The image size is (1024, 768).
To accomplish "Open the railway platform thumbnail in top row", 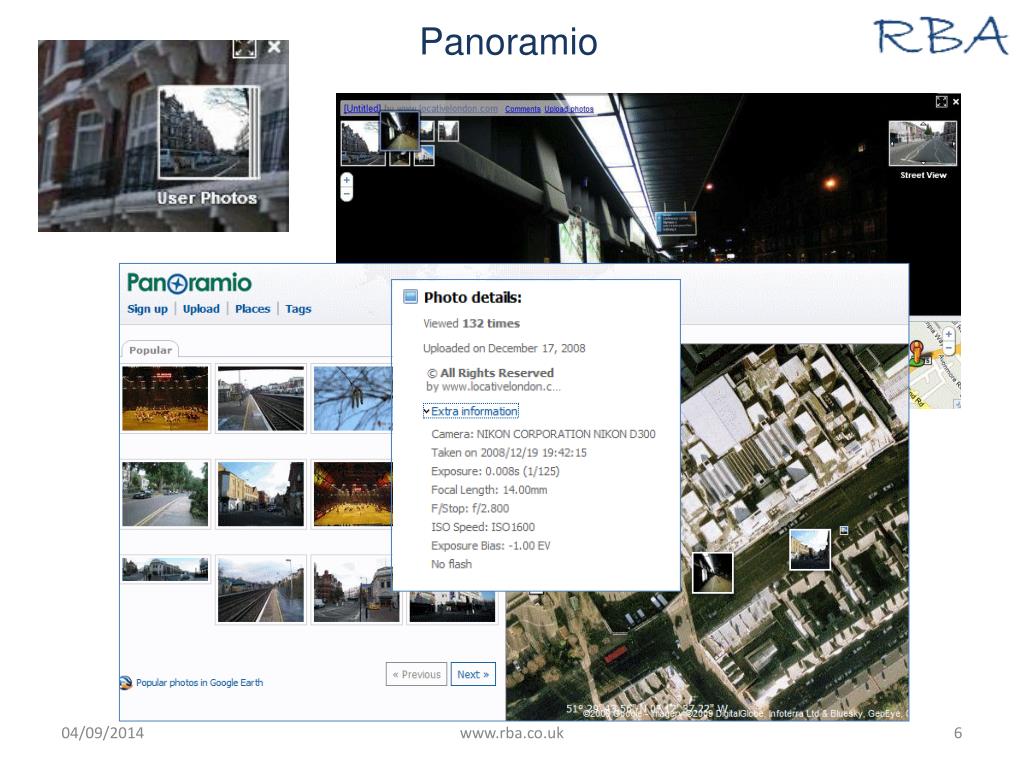I will 261,398.
